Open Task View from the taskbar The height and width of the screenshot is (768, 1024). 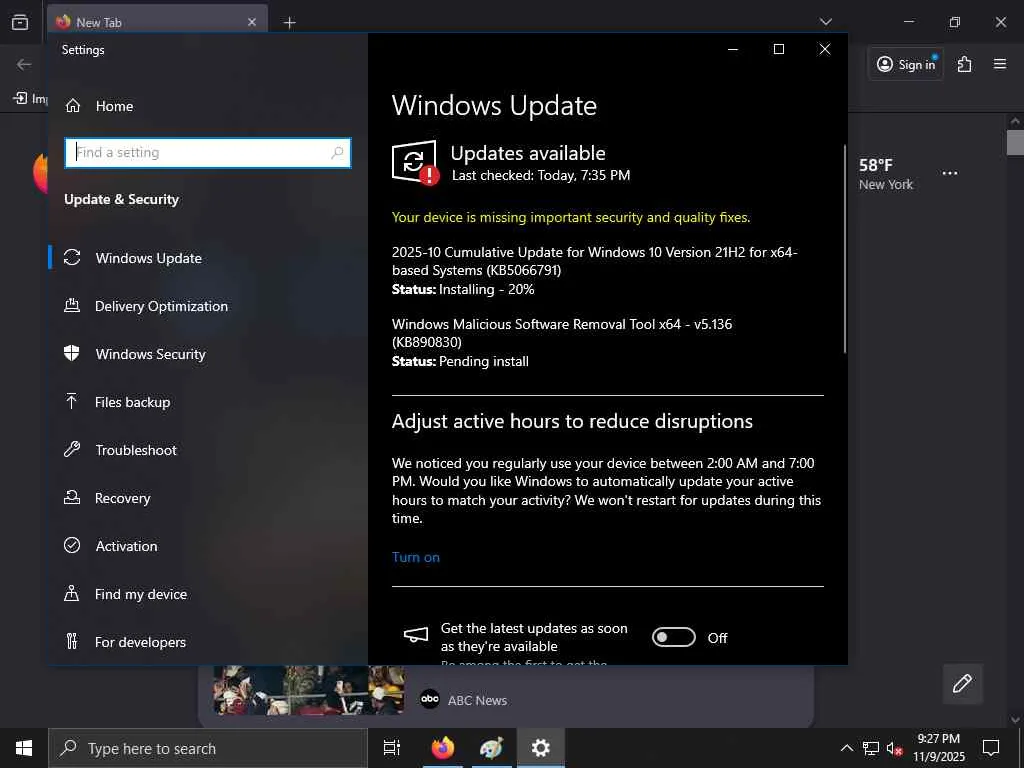392,748
